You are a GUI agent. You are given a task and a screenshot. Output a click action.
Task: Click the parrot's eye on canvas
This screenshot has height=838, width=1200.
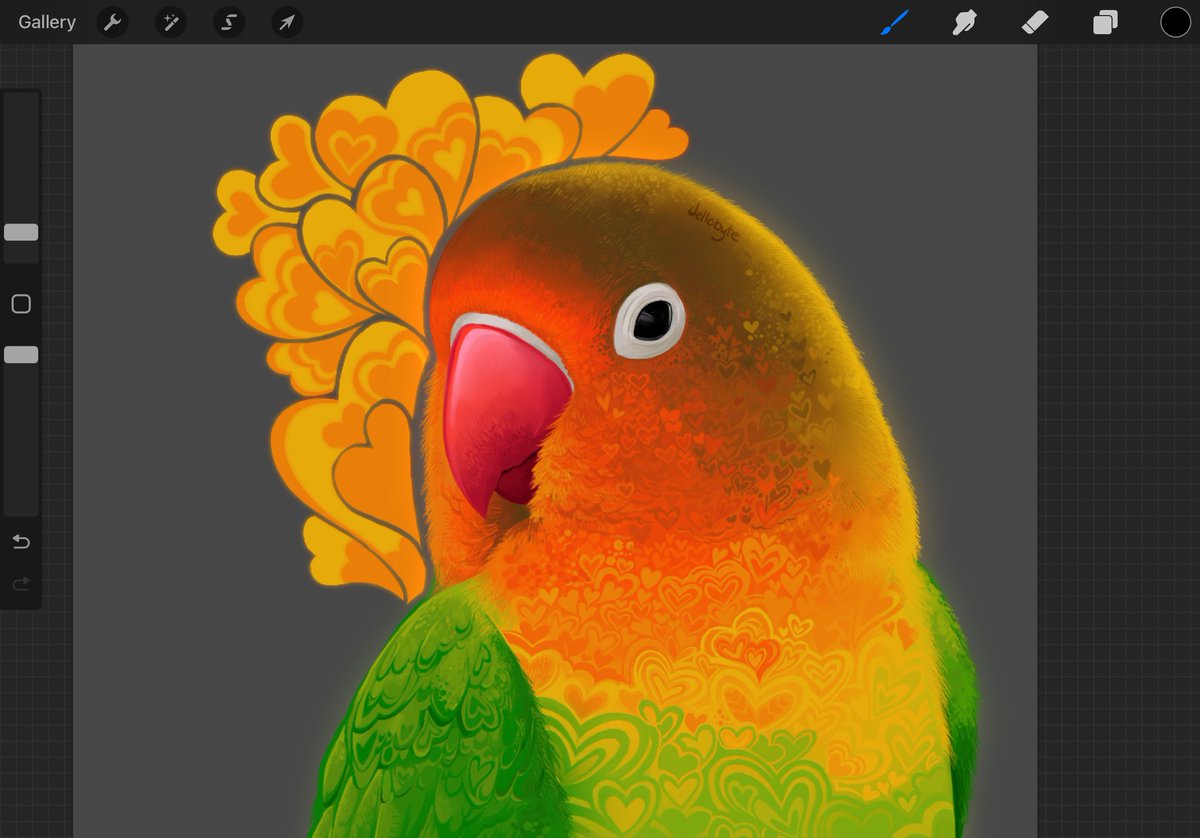[x=650, y=320]
